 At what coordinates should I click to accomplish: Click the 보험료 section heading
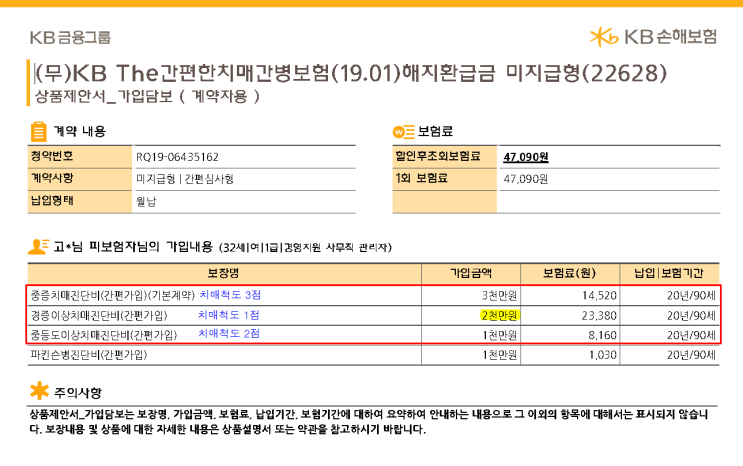tap(435, 131)
